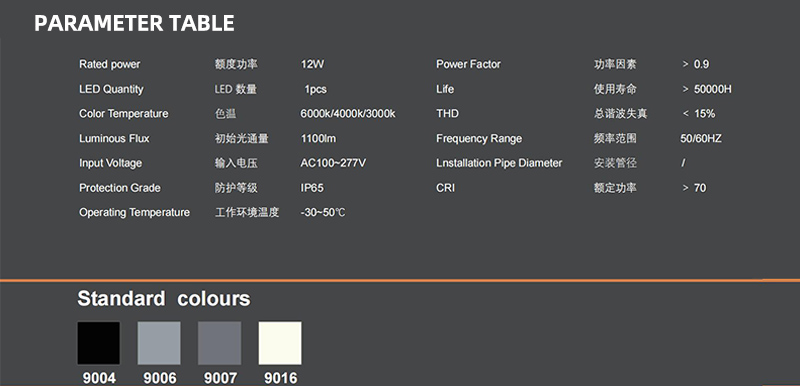Click the > 0.9 value
Viewport: 800px width, 386px height.
click(x=696, y=64)
